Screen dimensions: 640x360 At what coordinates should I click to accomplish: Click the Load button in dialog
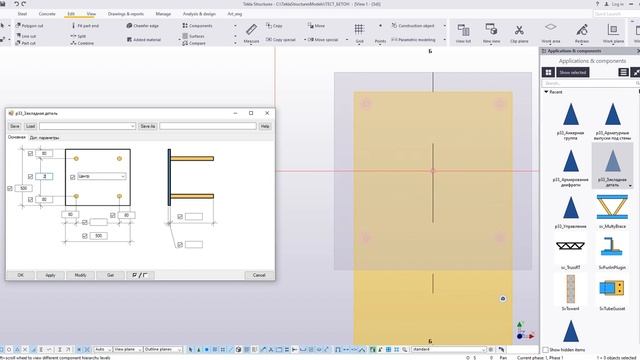31,126
